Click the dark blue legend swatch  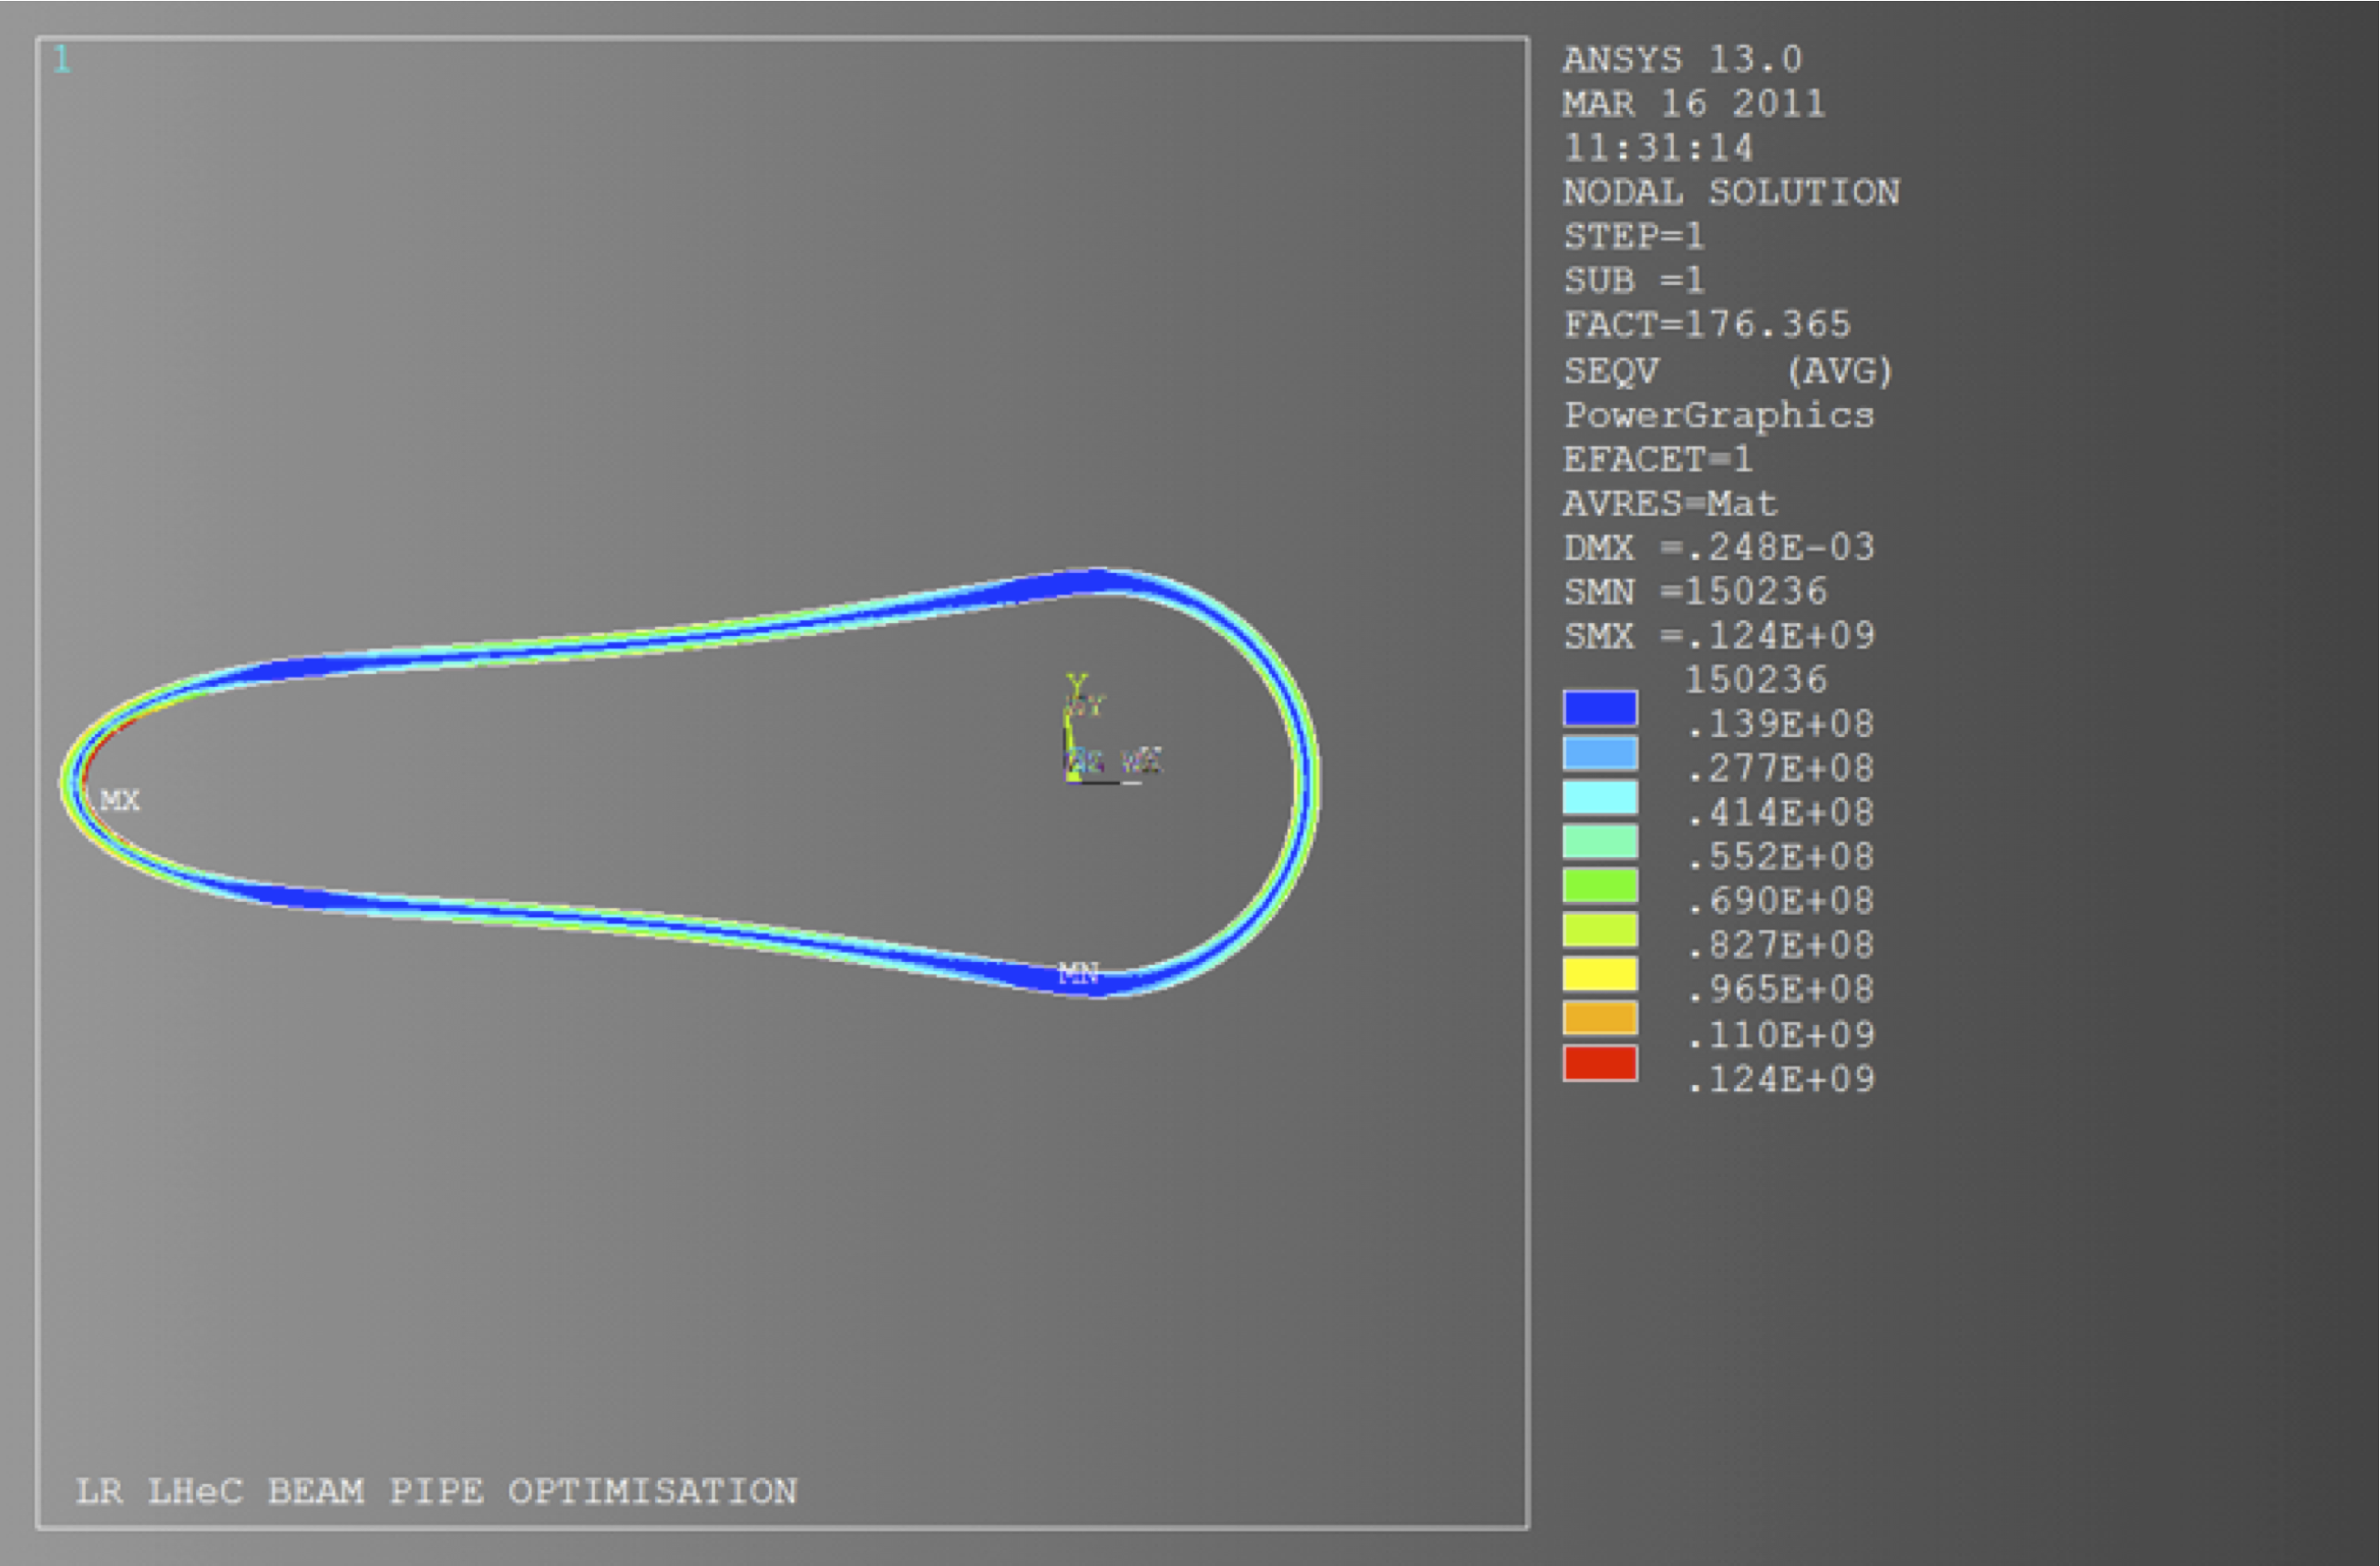pos(1600,708)
